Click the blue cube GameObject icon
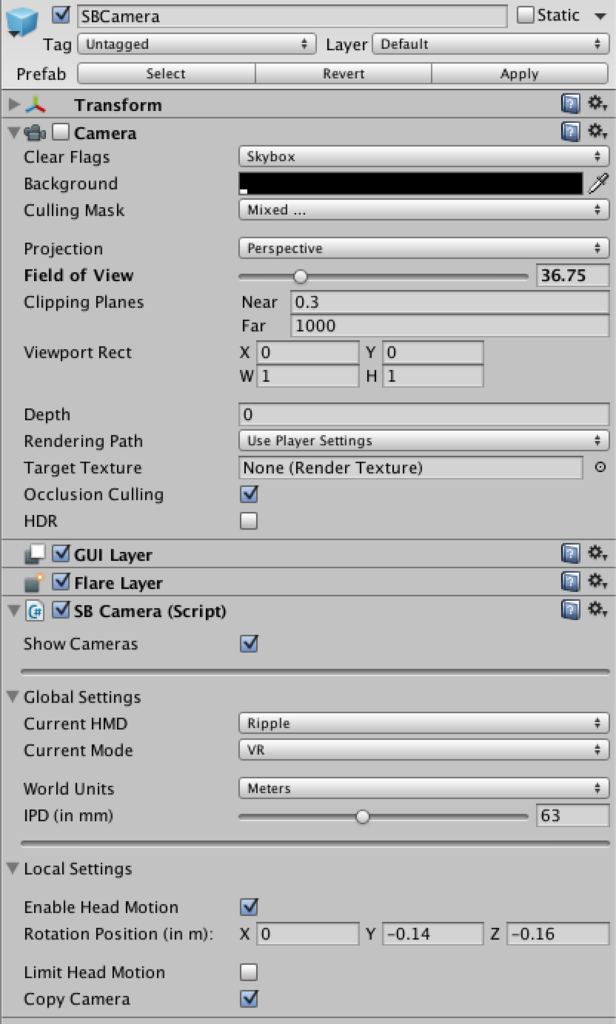The image size is (616, 1024). pyautogui.click(x=22, y=22)
